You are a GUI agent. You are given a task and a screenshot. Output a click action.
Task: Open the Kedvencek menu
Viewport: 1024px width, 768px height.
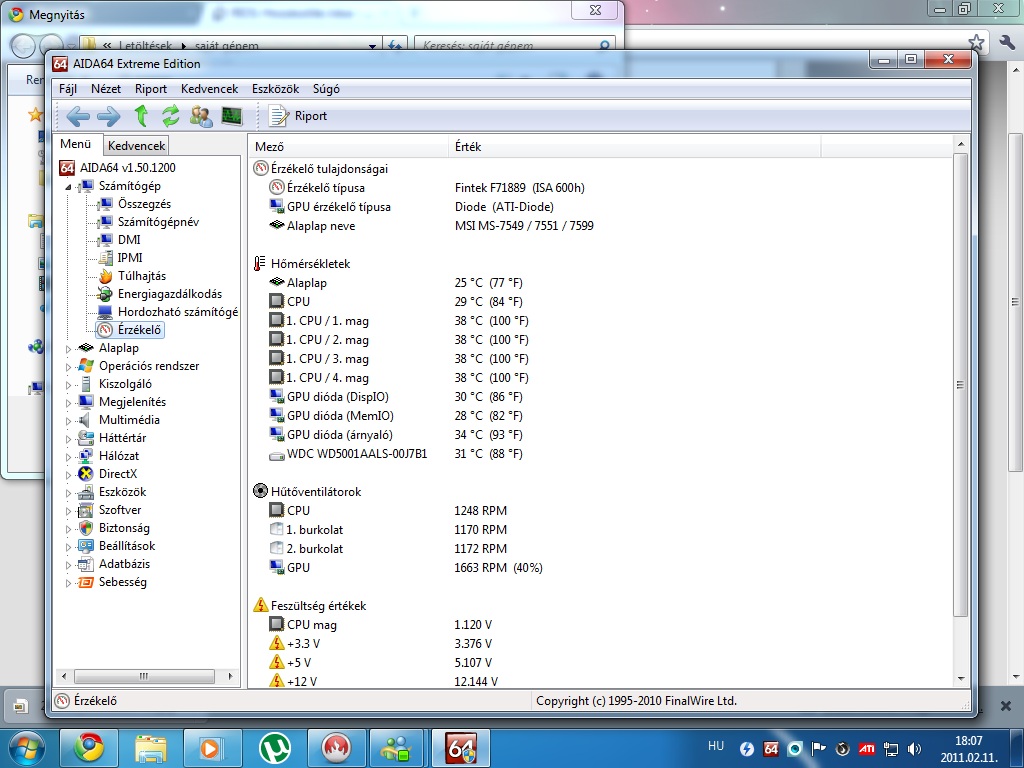click(210, 89)
